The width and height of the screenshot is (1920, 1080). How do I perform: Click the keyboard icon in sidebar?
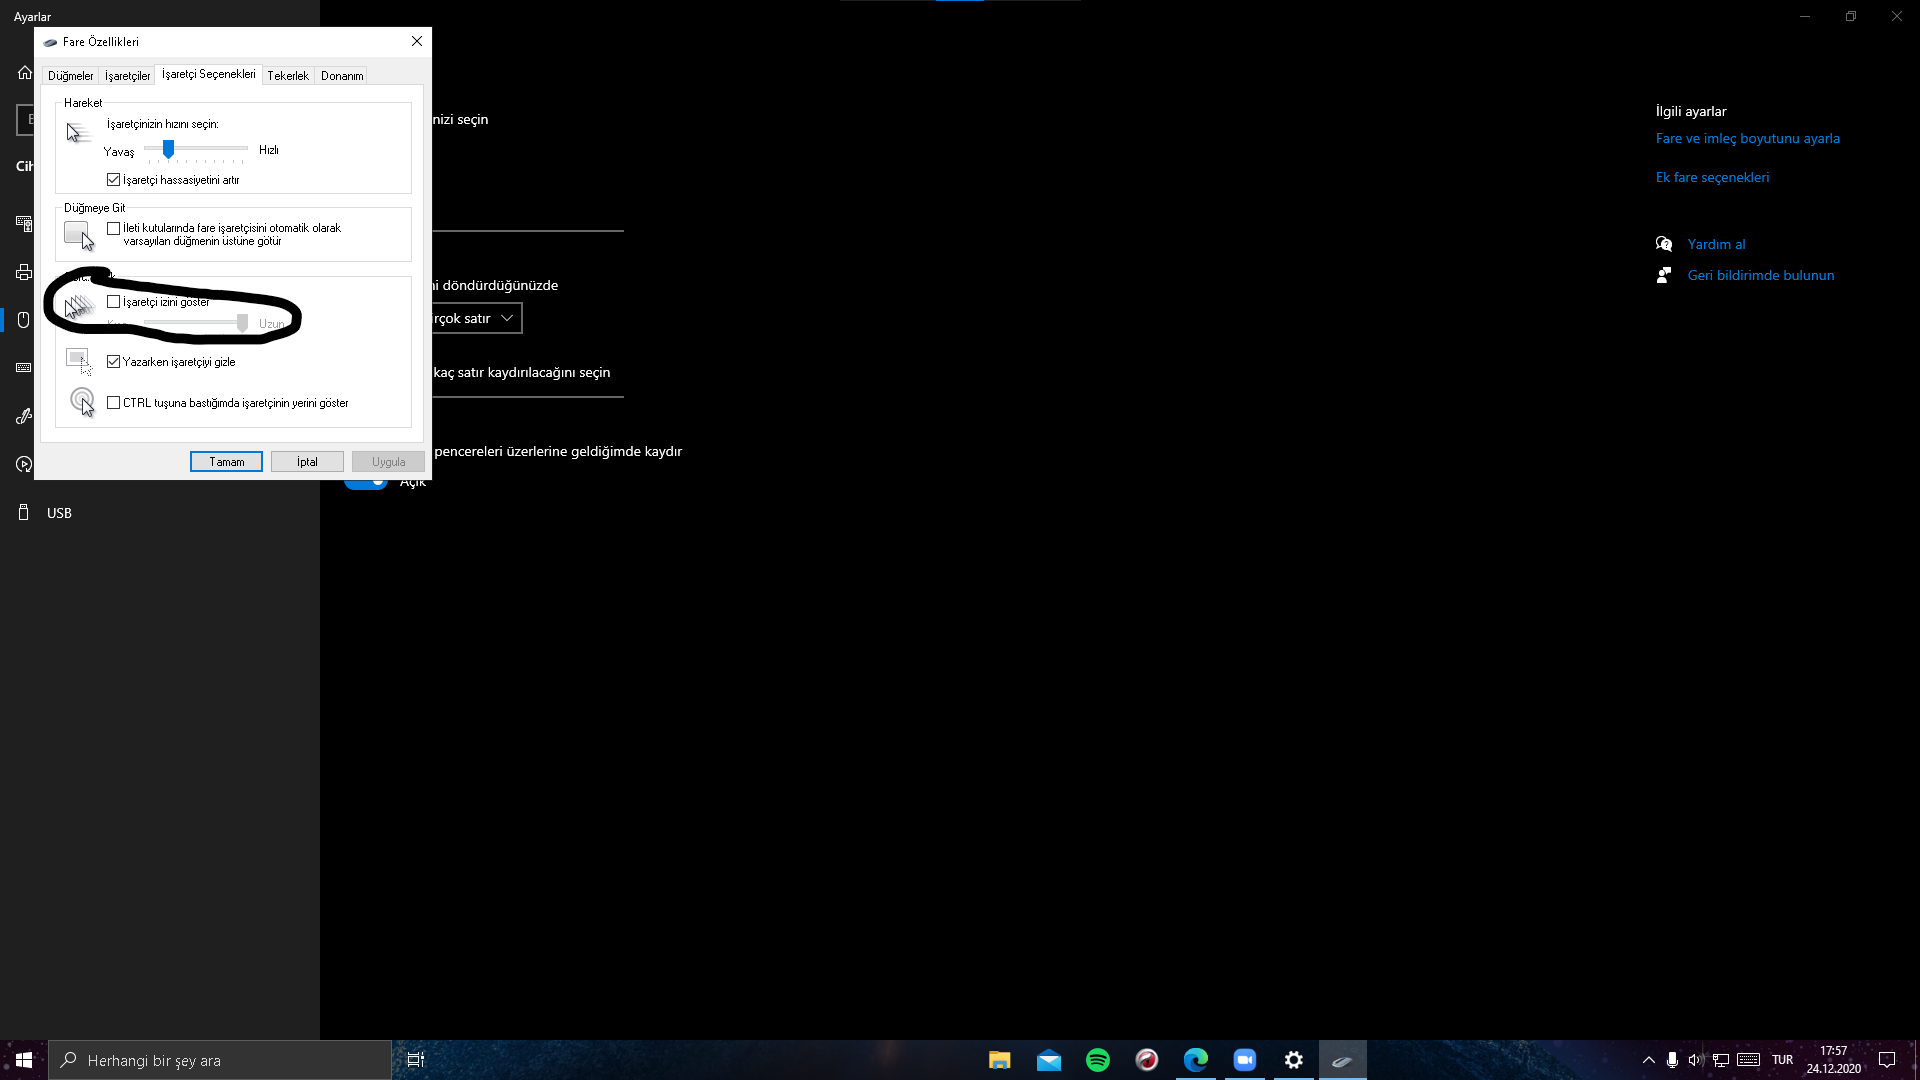point(24,368)
